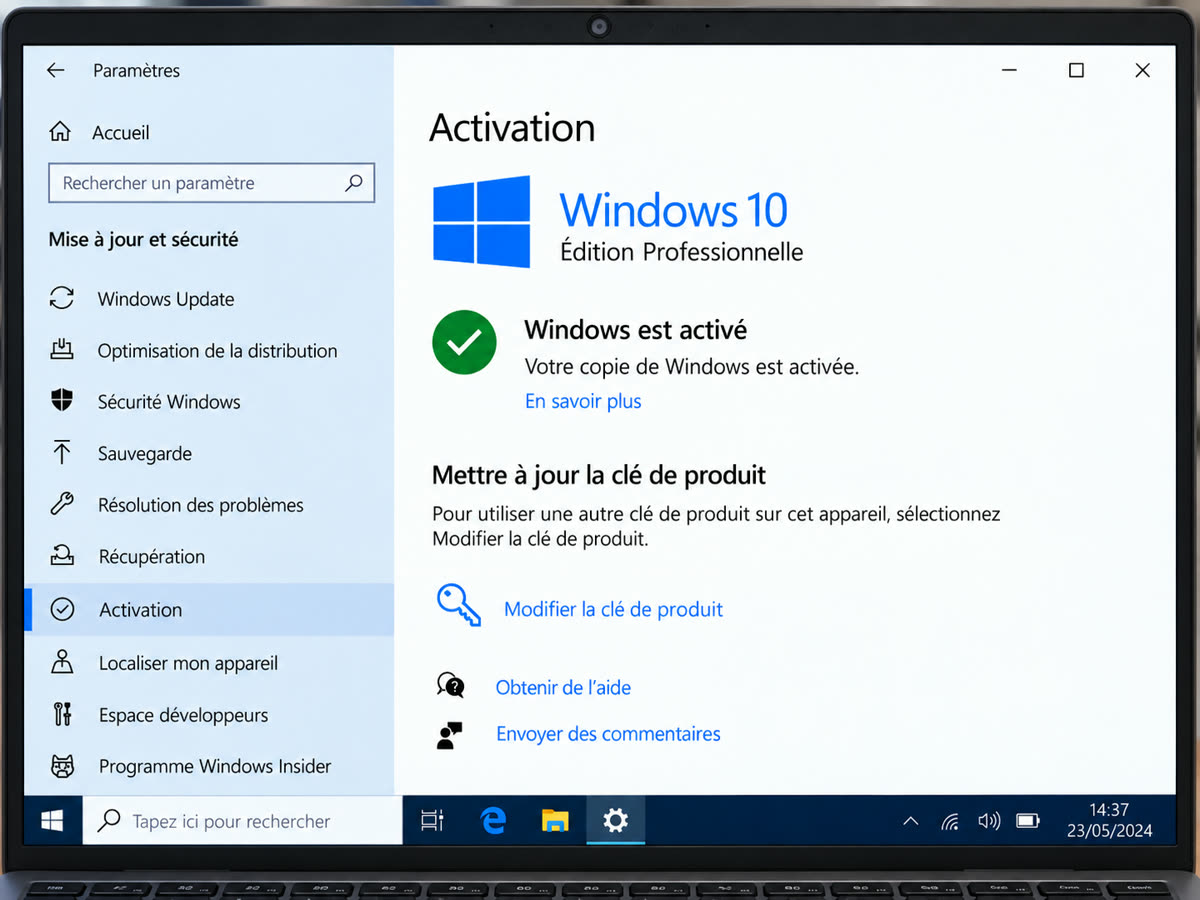Click the Espace développeurs tools icon

tap(62, 714)
